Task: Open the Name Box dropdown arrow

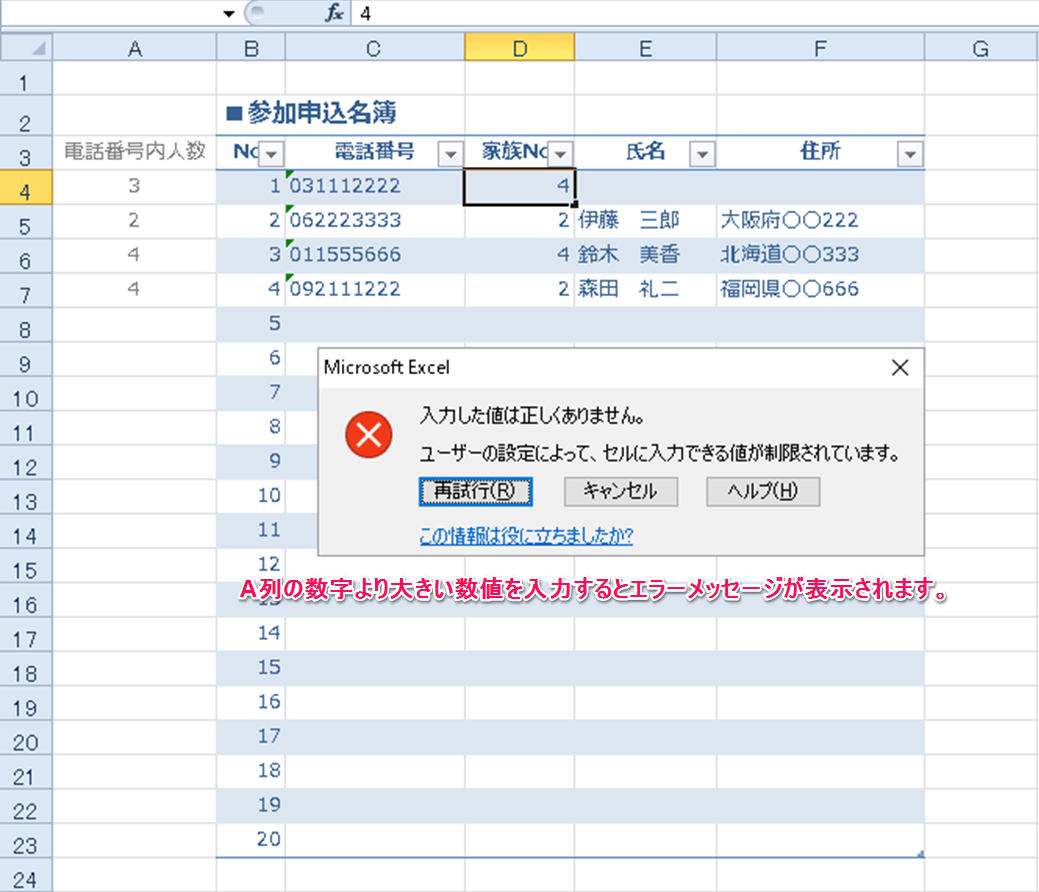Action: click(229, 14)
